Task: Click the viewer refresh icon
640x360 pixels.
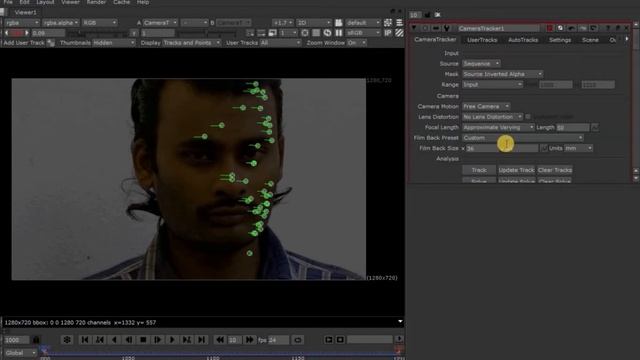Action: coord(327,33)
